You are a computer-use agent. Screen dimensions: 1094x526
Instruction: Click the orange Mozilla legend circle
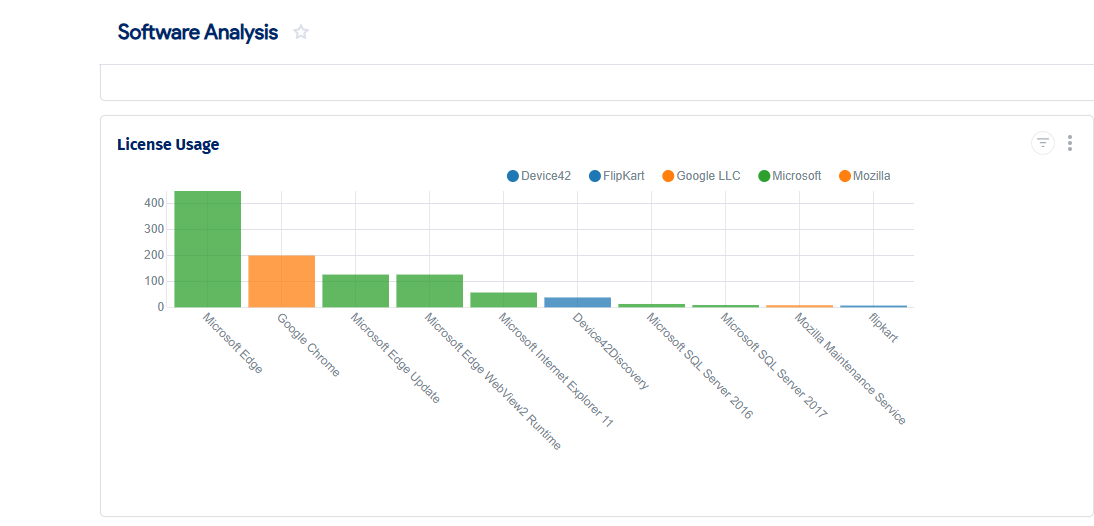[x=845, y=176]
